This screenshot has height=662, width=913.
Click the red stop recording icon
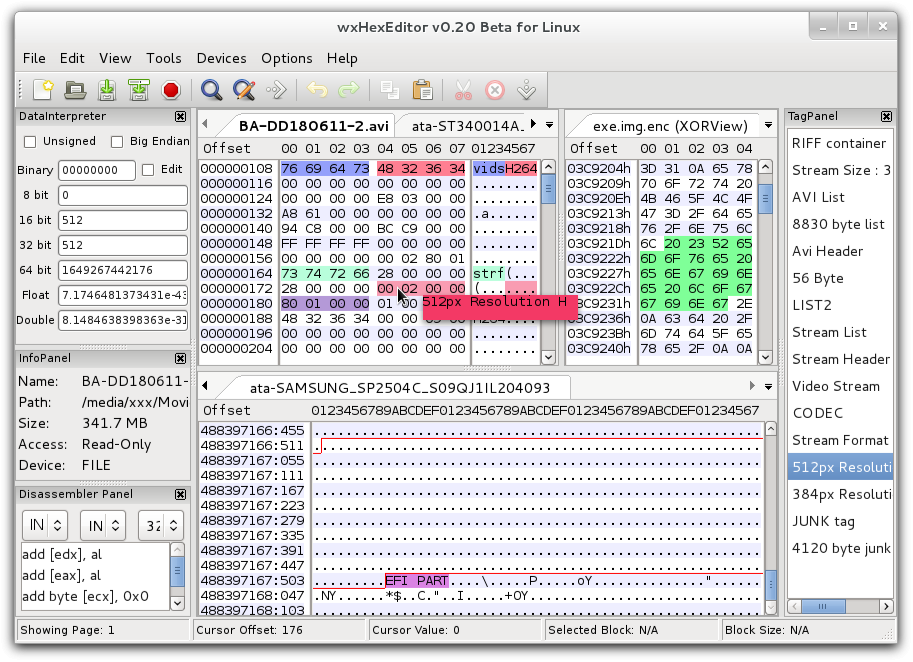(170, 90)
